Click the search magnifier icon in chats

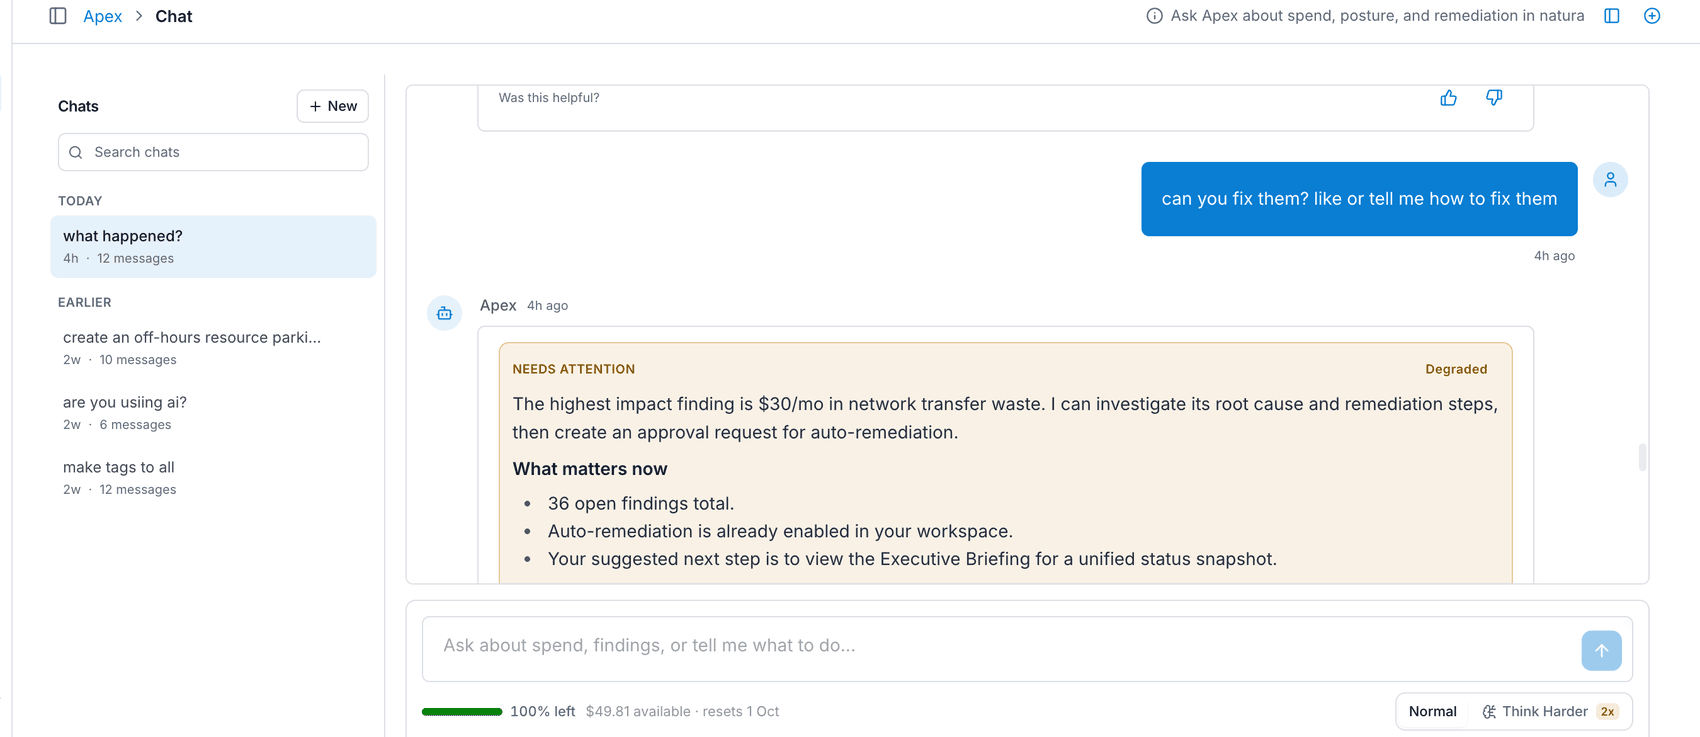[x=76, y=153]
